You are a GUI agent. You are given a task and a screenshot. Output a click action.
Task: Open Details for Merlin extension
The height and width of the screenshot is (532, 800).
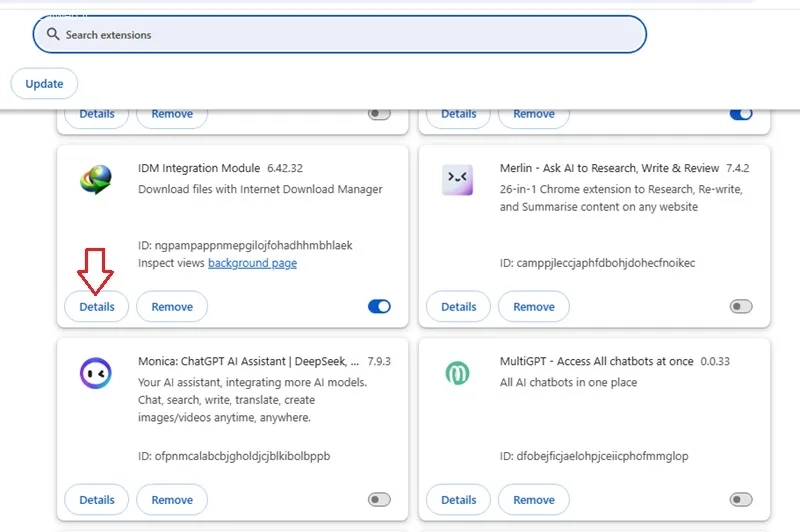pos(458,307)
